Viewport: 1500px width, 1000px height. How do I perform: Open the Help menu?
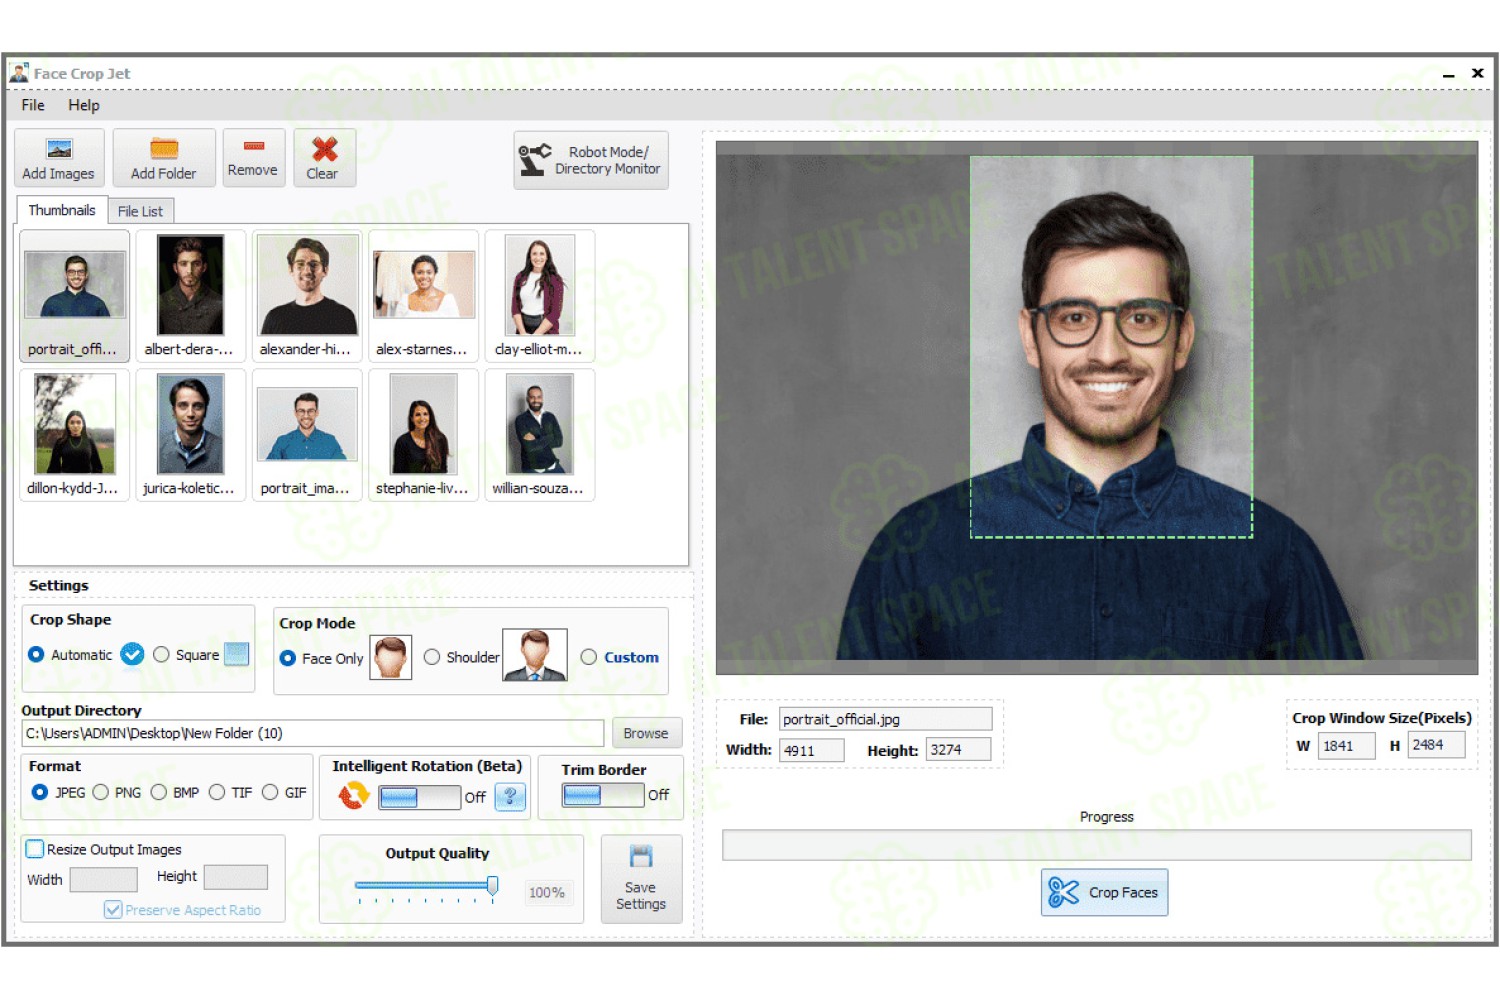84,105
